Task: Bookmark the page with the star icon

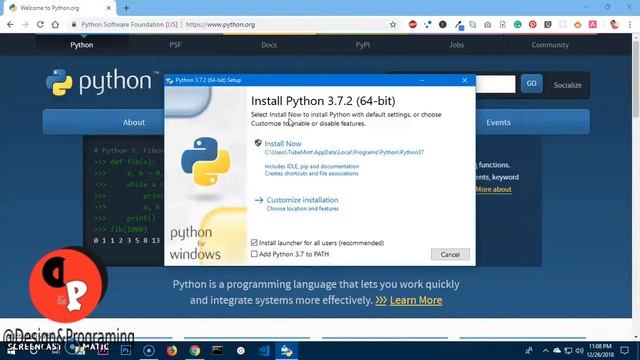Action: coord(393,24)
